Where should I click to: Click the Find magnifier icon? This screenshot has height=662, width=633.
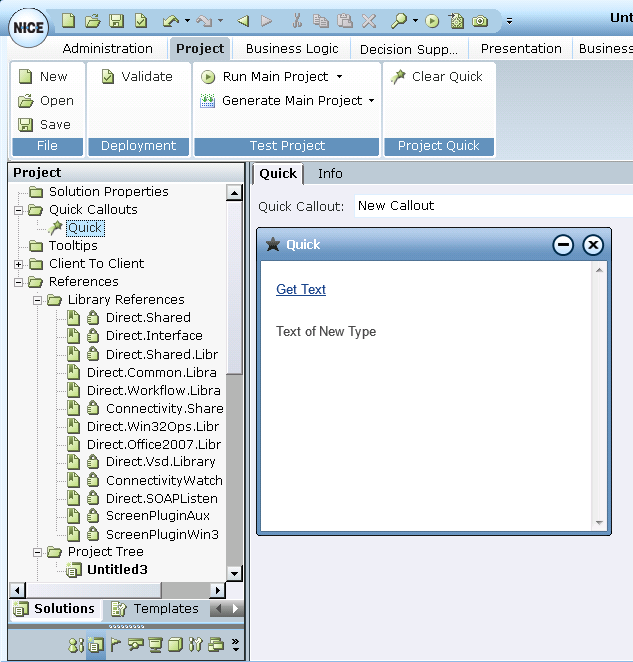(399, 20)
